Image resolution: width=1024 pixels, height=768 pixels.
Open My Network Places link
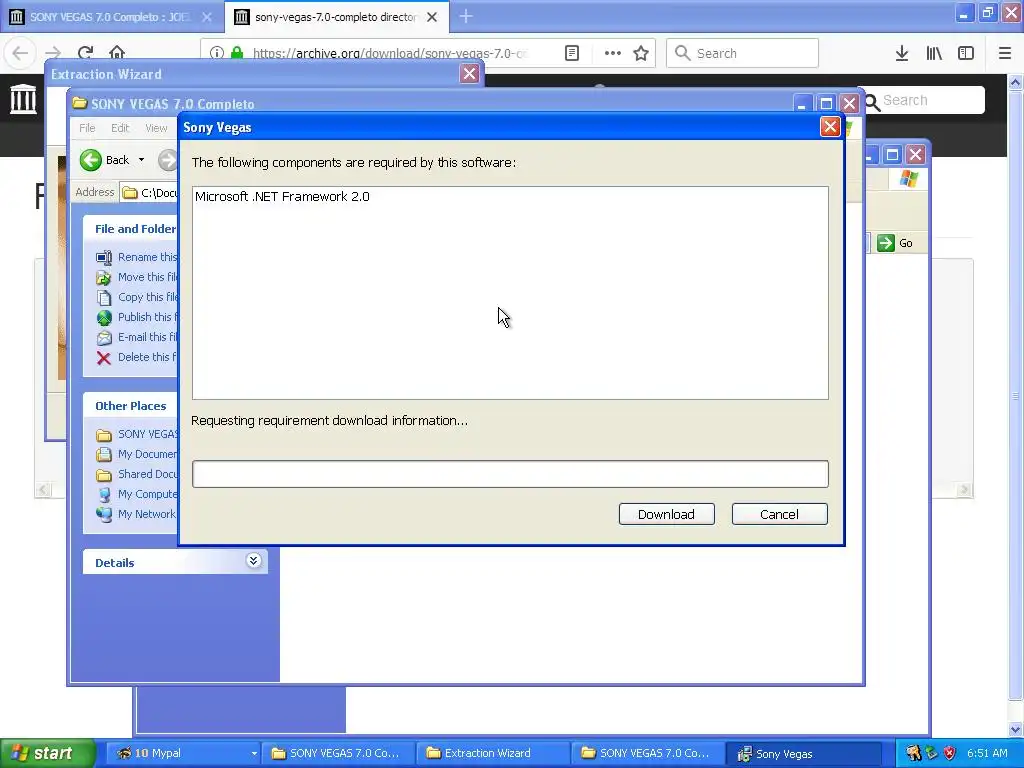(x=136, y=514)
